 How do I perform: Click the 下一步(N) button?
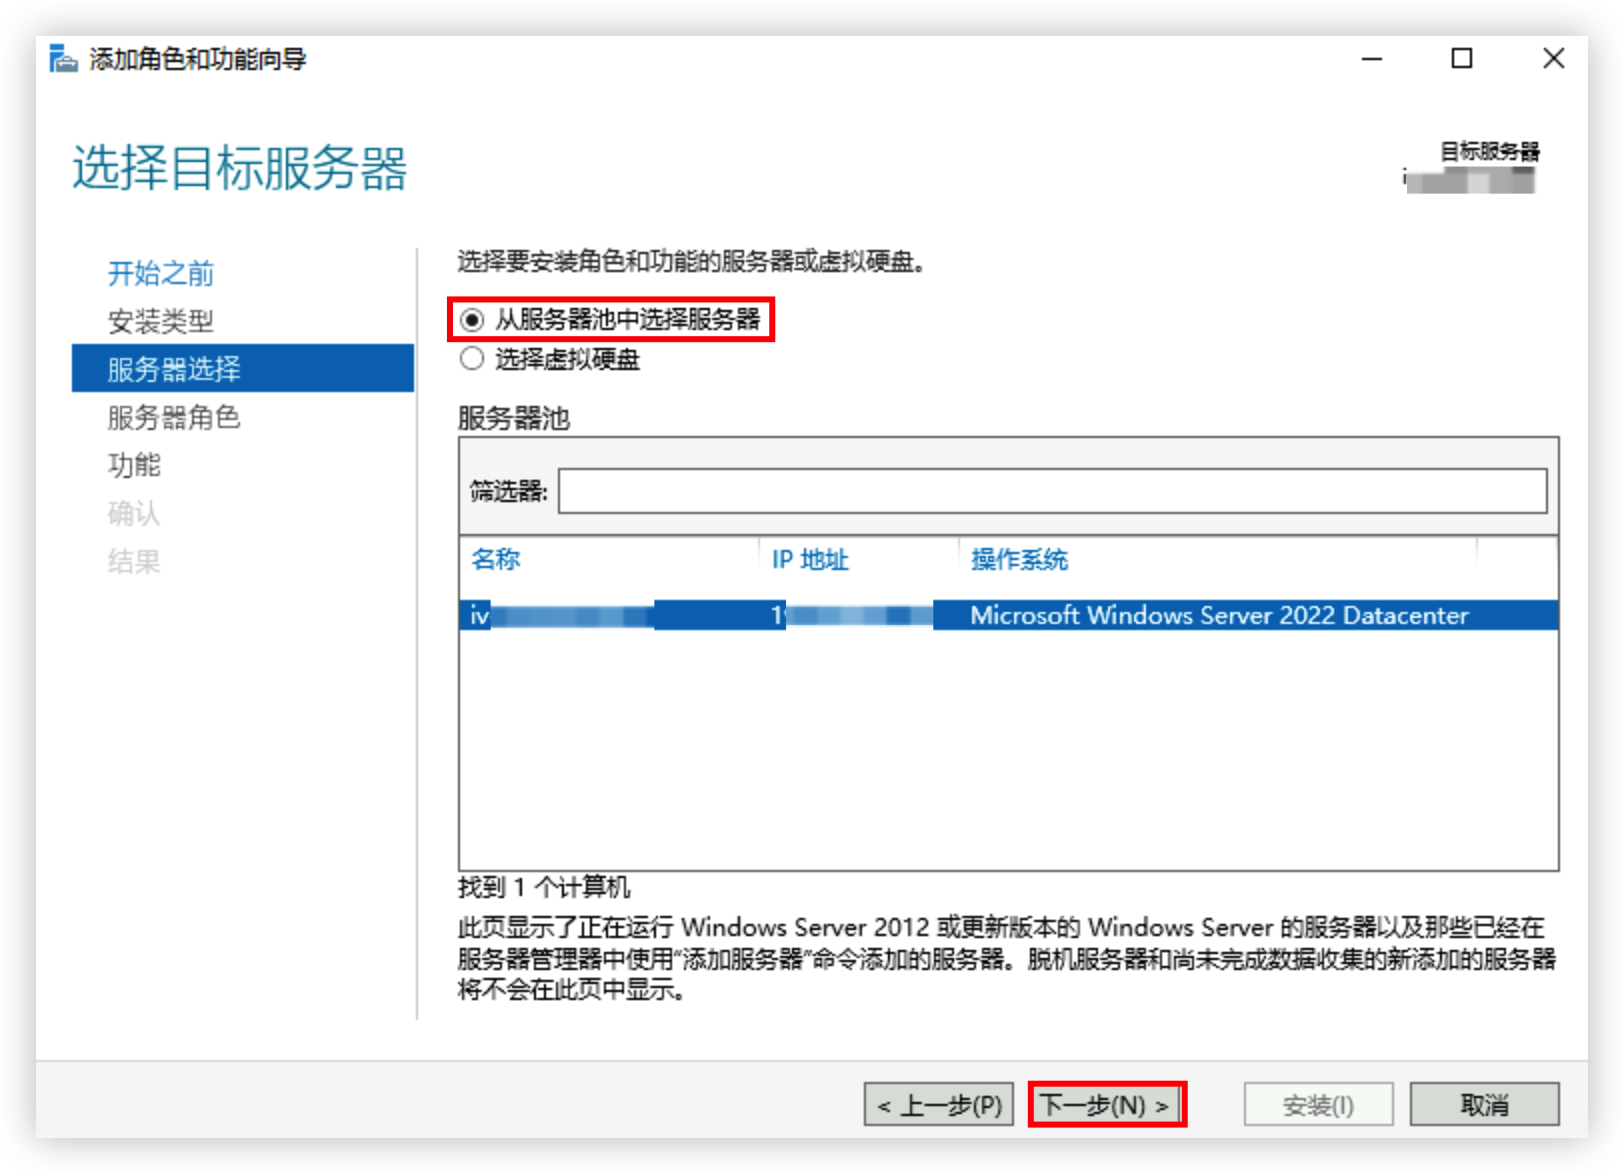click(x=1106, y=1105)
